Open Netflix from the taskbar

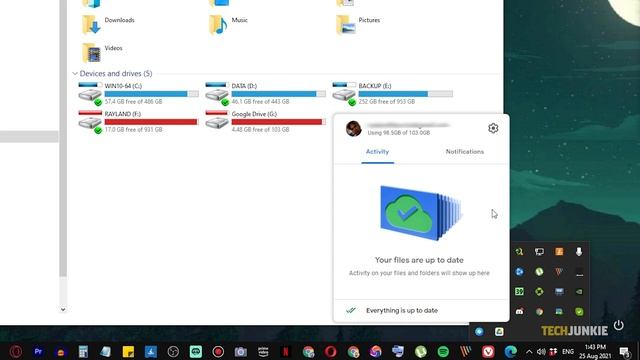pyautogui.click(x=286, y=351)
